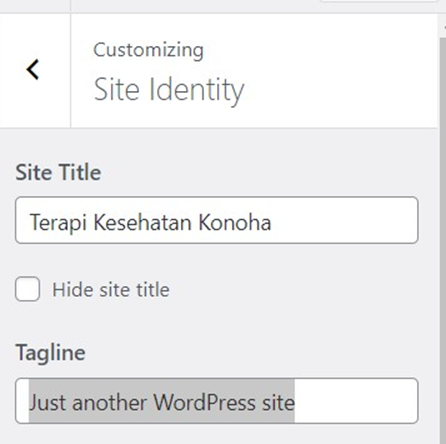This screenshot has height=444, width=446.
Task: Click the Tagline input field
Action: click(x=217, y=401)
